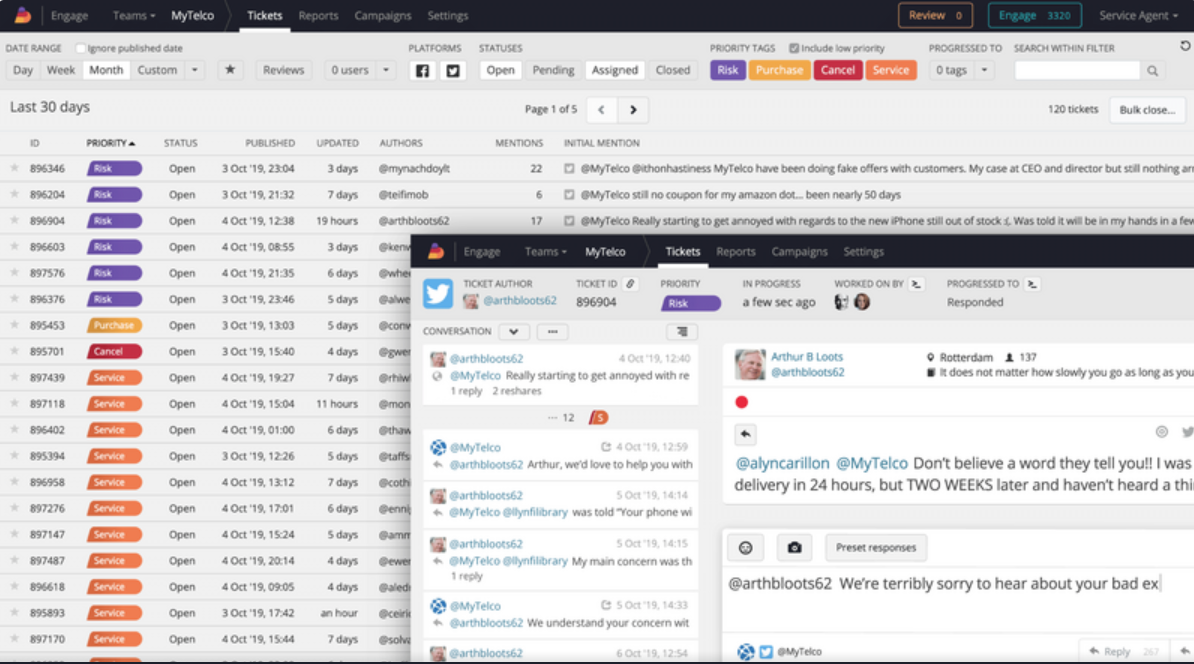Toggle the Facebook platform filter icon
1194x664 pixels.
tap(423, 70)
